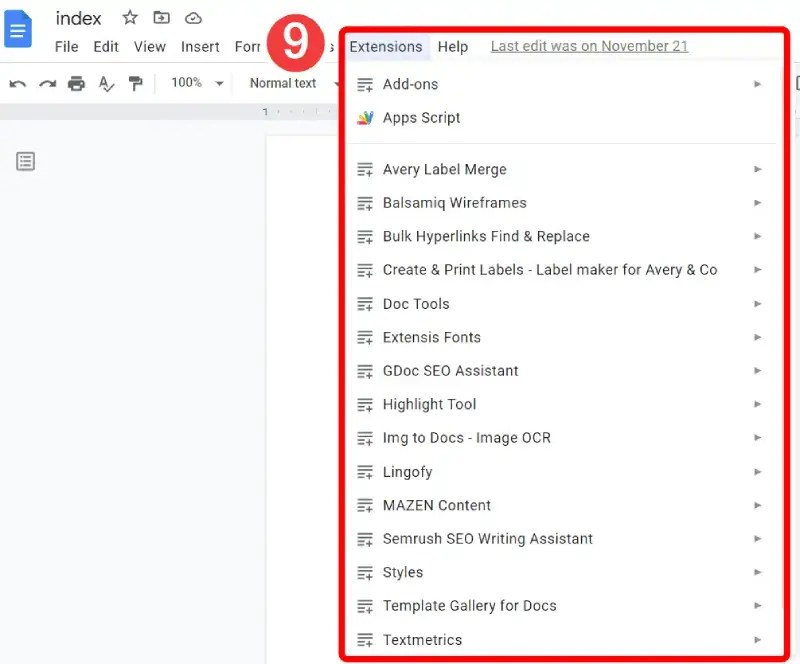The width and height of the screenshot is (800, 664).
Task: Click the move to folder icon
Action: (x=161, y=18)
